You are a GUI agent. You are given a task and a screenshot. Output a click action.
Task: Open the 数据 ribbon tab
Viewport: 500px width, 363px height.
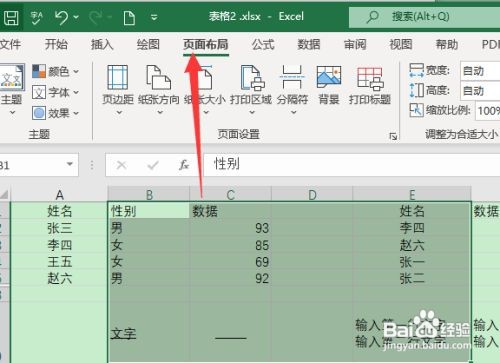pyautogui.click(x=309, y=44)
